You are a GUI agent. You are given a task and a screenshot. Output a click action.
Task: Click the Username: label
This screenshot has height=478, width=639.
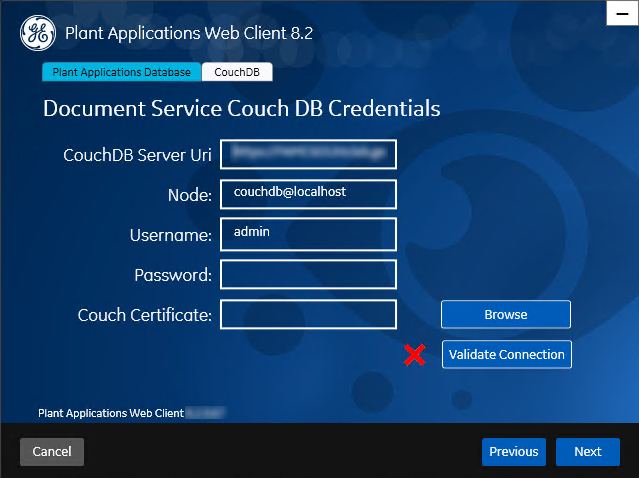click(171, 235)
